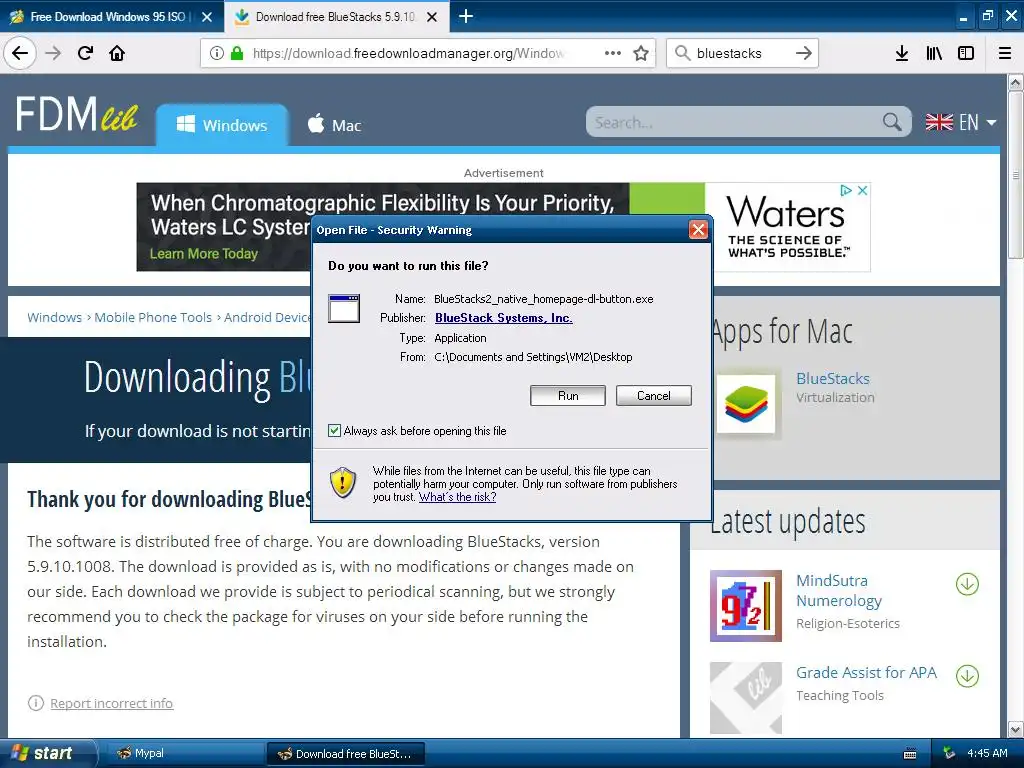Toggle the sidebar view icon
The height and width of the screenshot is (768, 1024).
pyautogui.click(x=966, y=53)
